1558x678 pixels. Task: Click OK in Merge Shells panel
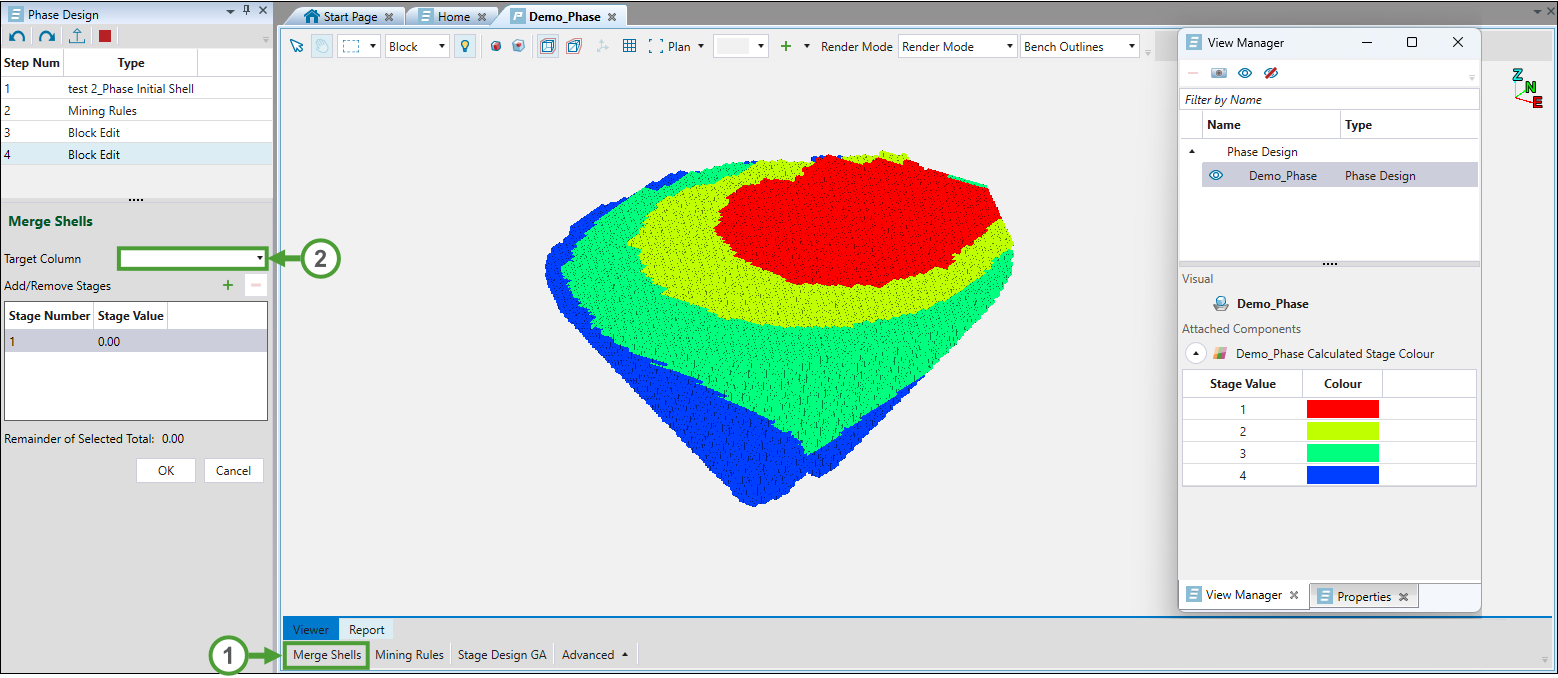pos(166,471)
